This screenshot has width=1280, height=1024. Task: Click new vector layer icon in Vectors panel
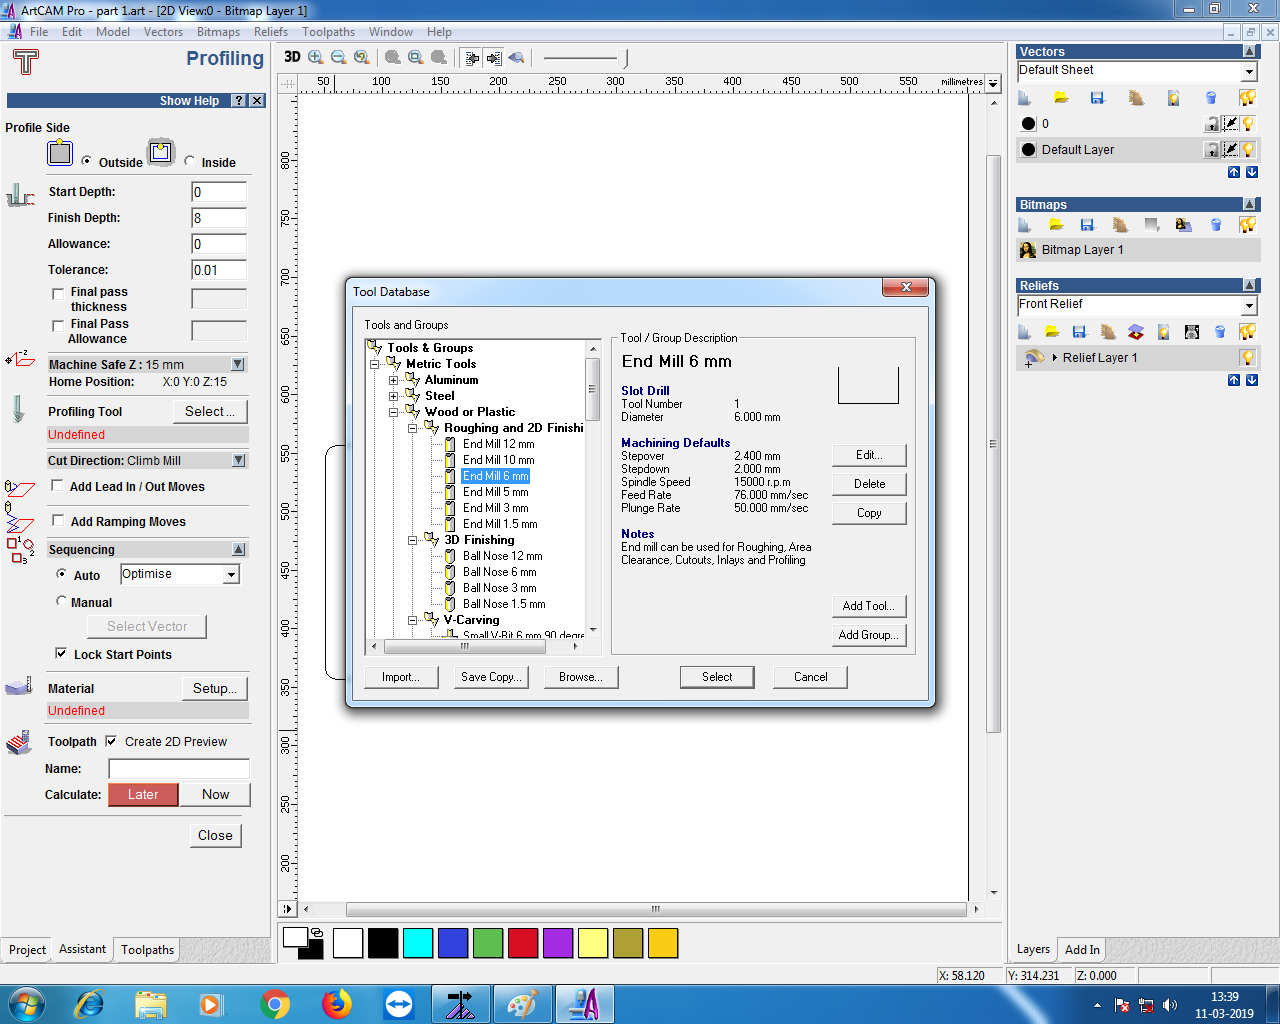tap(1025, 98)
